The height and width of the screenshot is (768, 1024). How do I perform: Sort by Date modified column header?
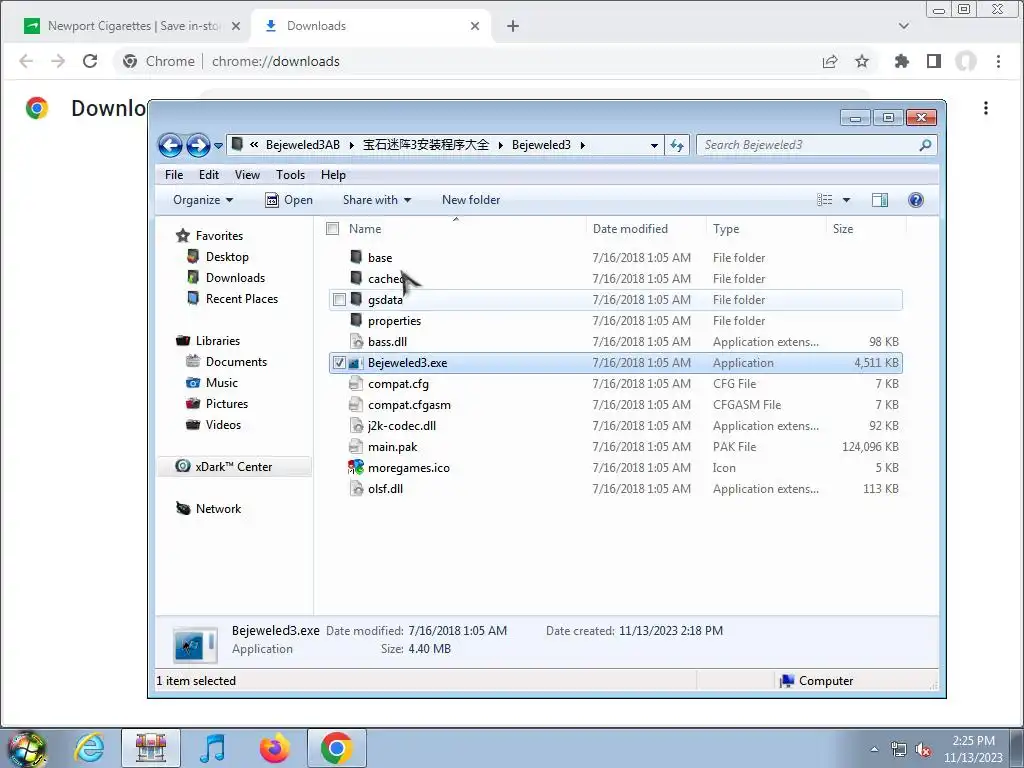[630, 229]
